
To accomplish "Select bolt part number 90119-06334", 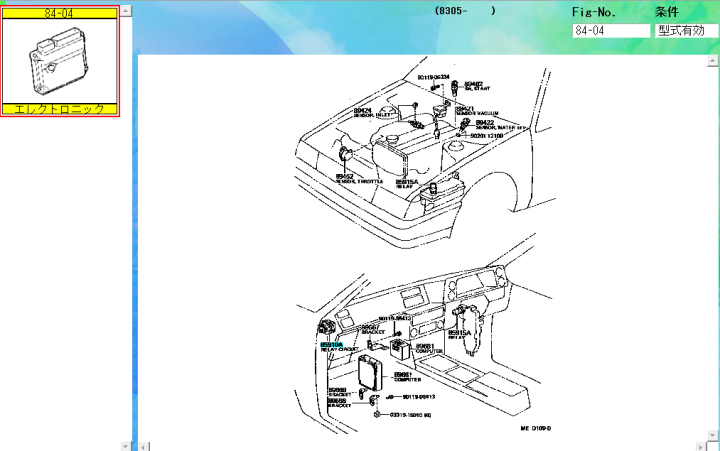I will [433, 77].
